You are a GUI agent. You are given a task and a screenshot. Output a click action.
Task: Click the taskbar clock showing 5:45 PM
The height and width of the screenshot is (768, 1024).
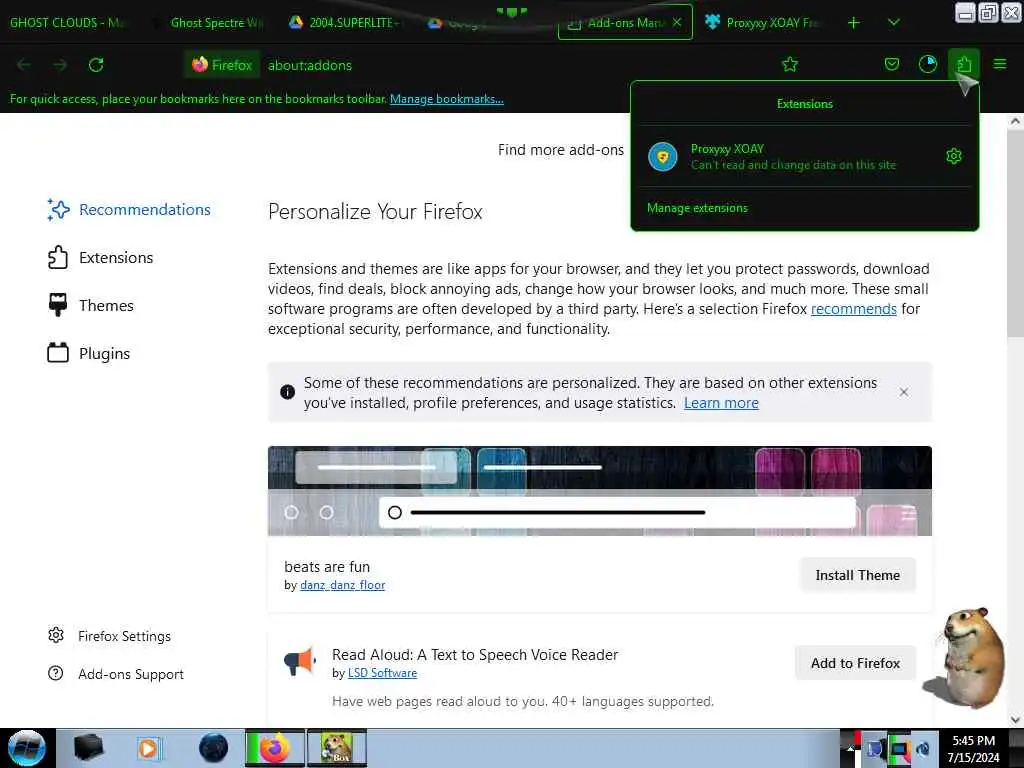973,749
